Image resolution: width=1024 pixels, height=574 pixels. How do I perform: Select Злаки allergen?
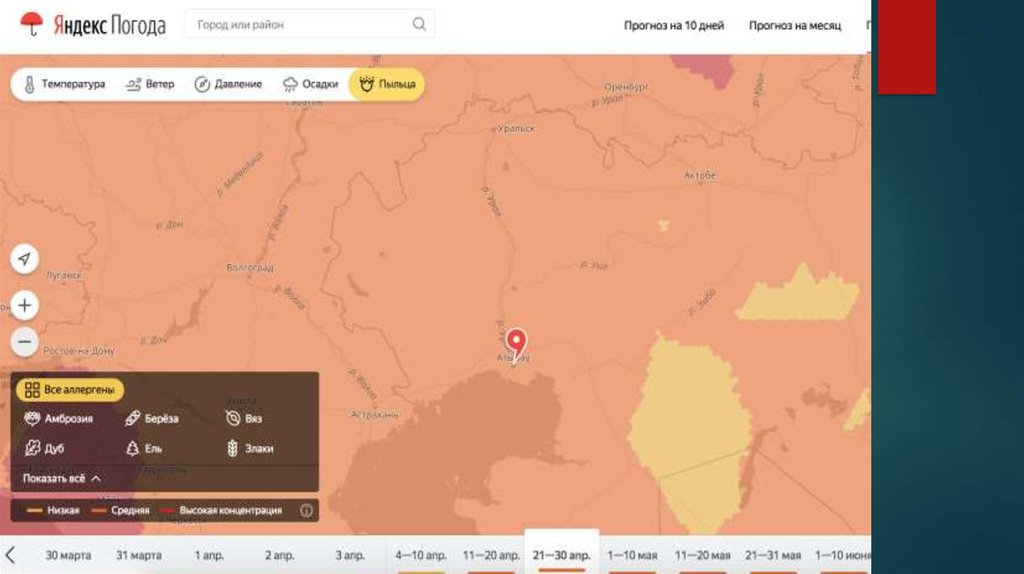click(x=249, y=449)
